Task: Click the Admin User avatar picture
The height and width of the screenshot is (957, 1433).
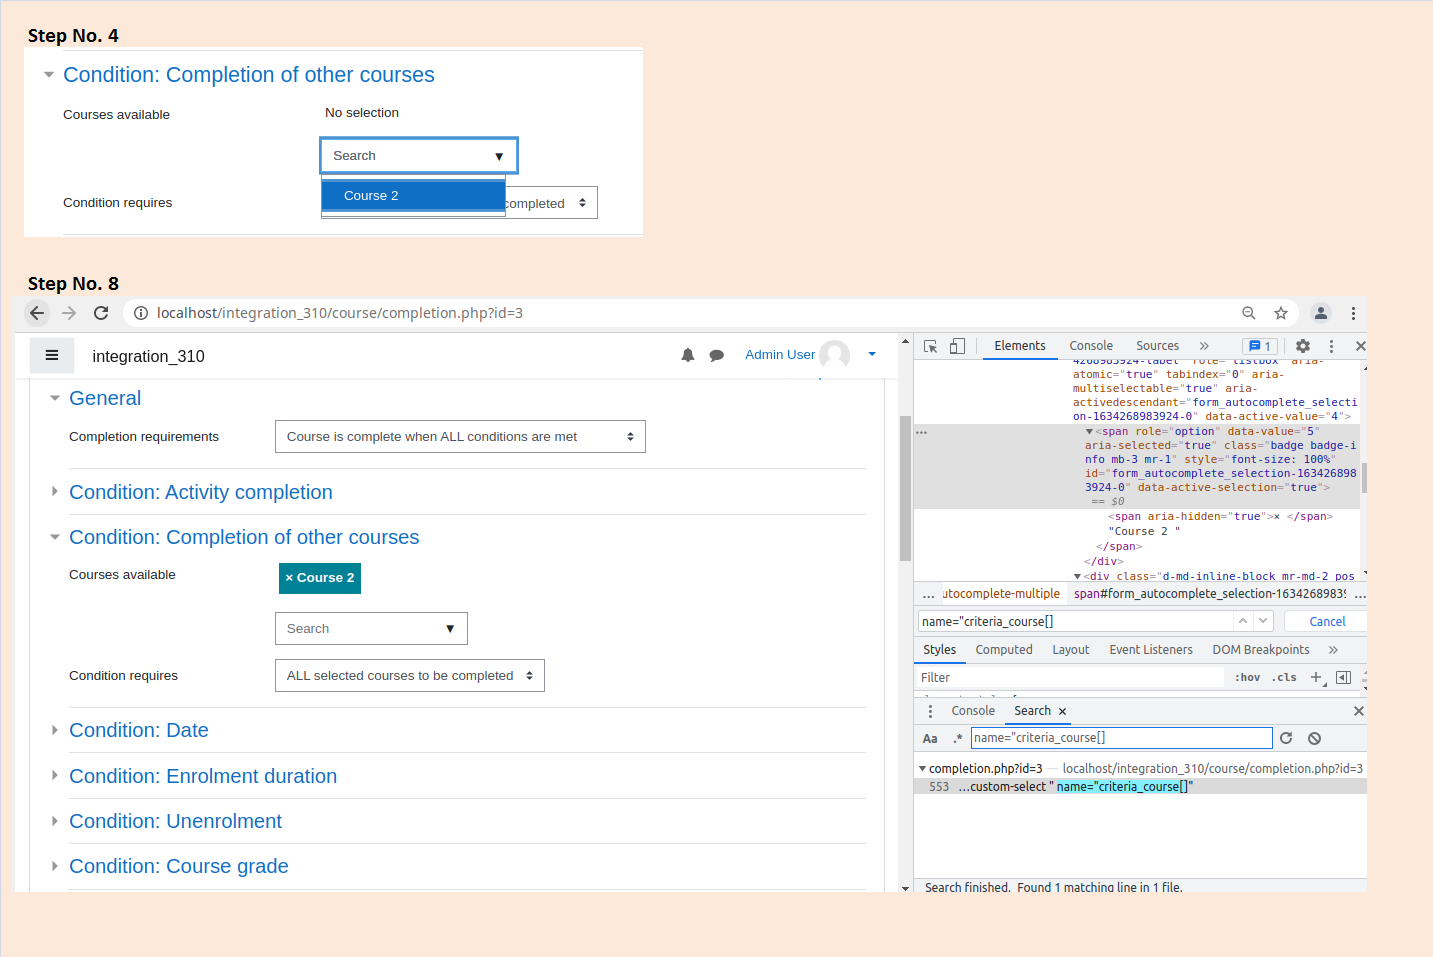Action: 835,355
